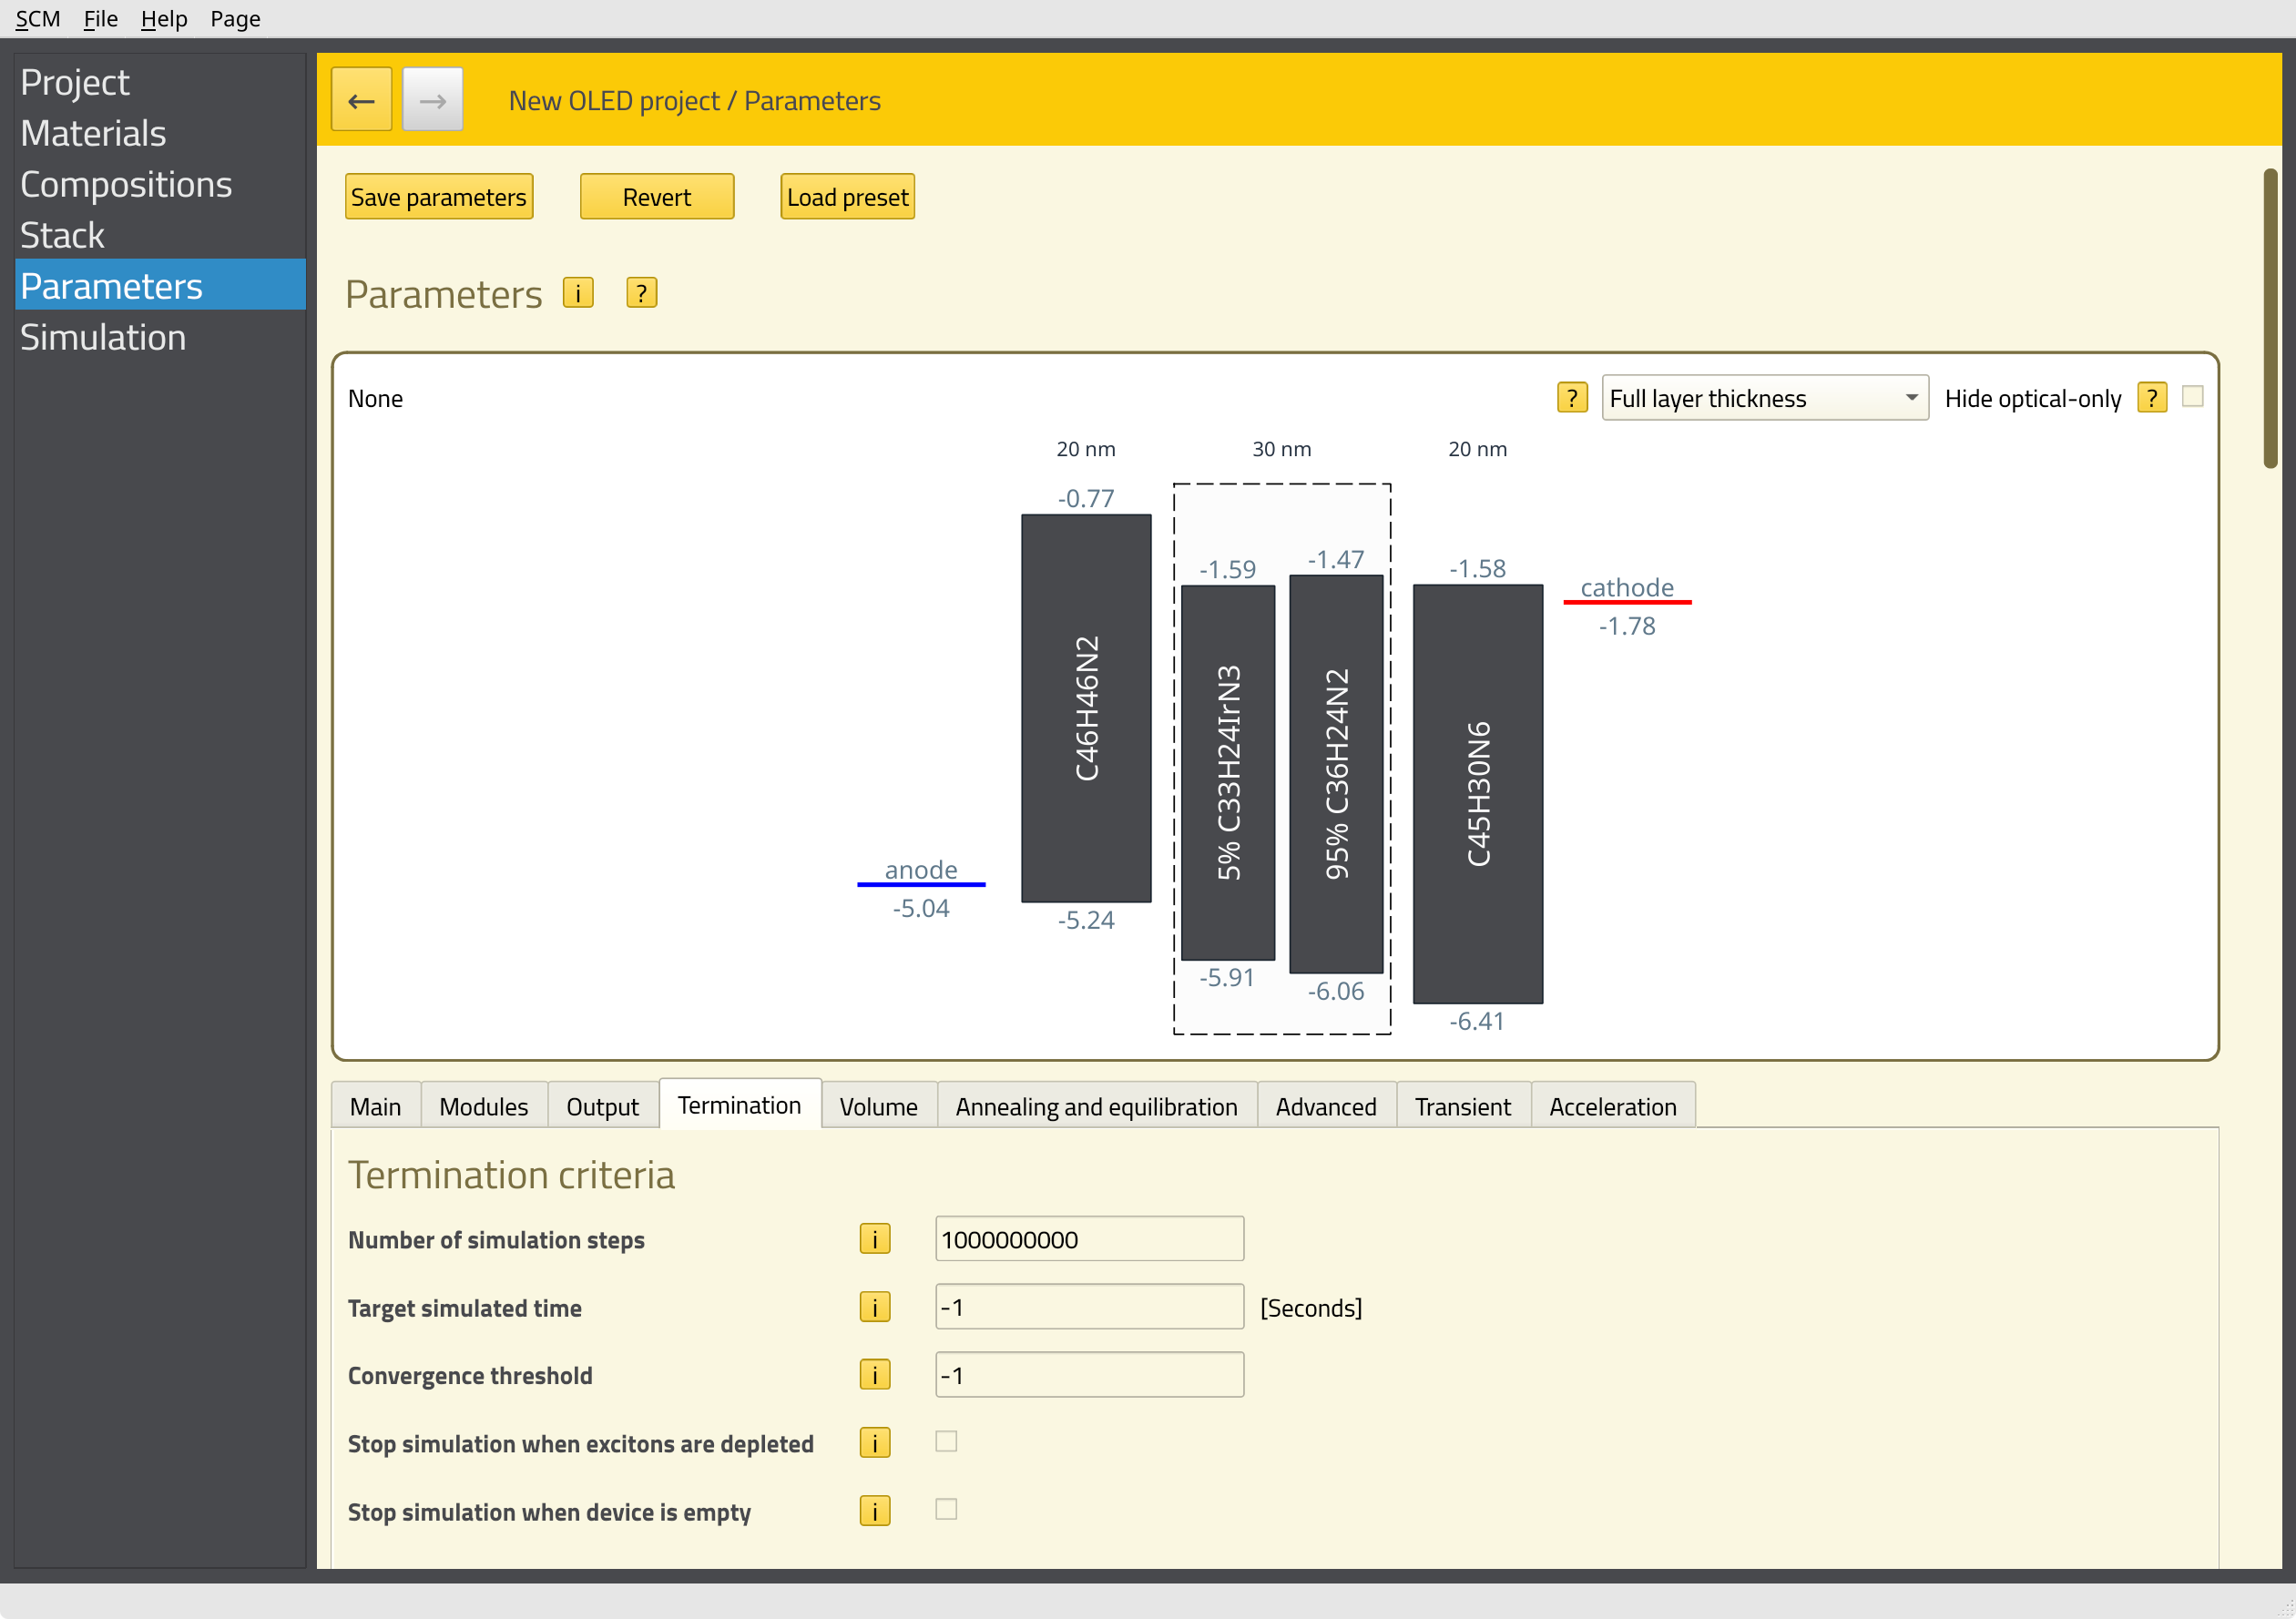Click the info icon beside Parameters heading
This screenshot has width=2296, height=1619.
(x=578, y=293)
